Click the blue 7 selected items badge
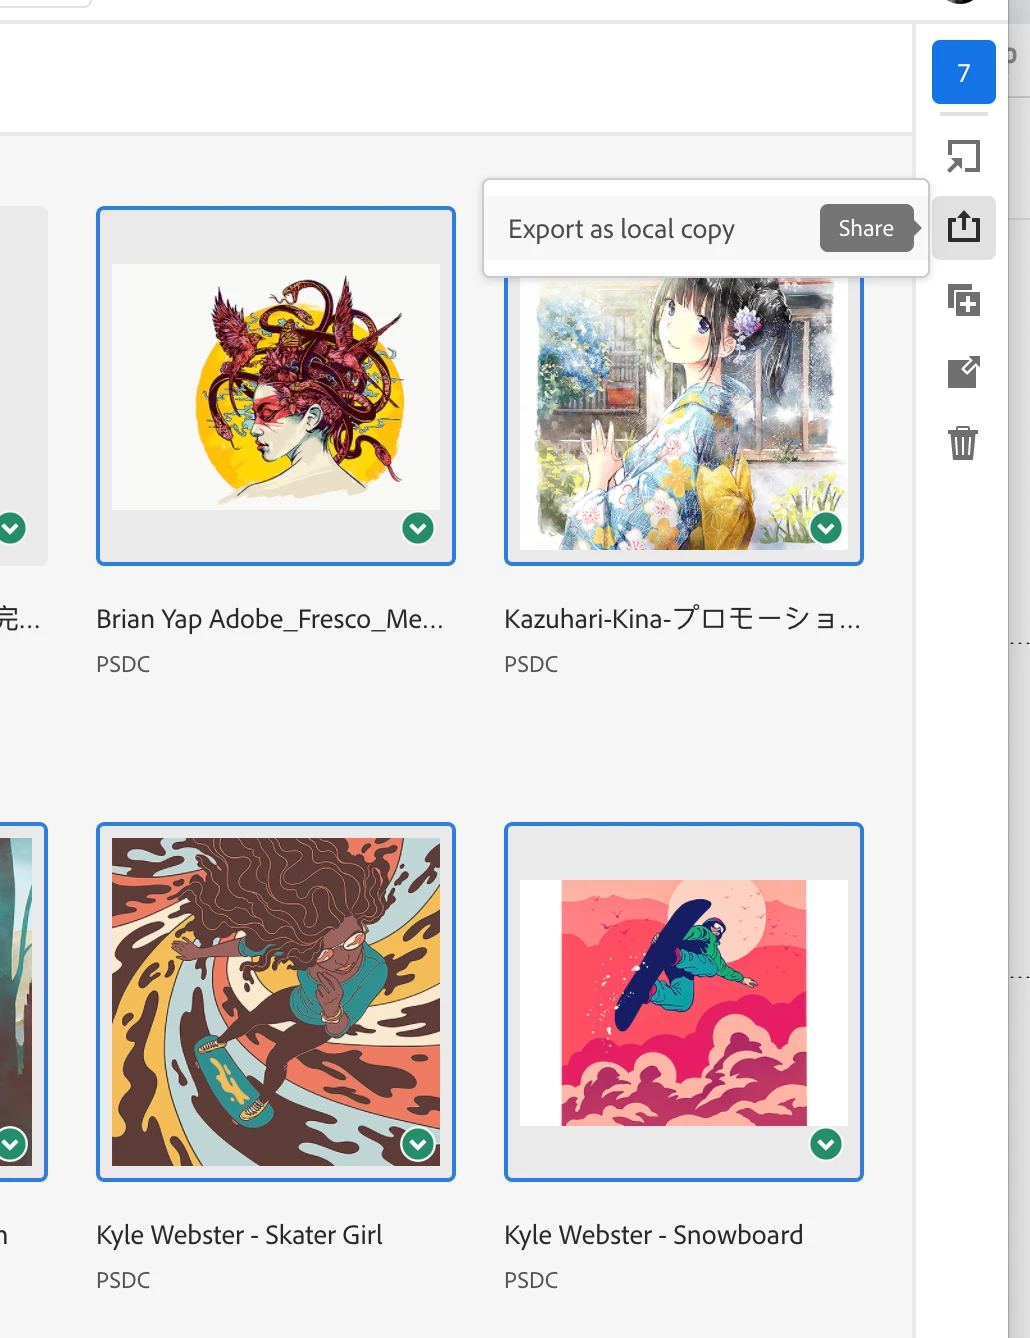1030x1338 pixels. (x=963, y=72)
